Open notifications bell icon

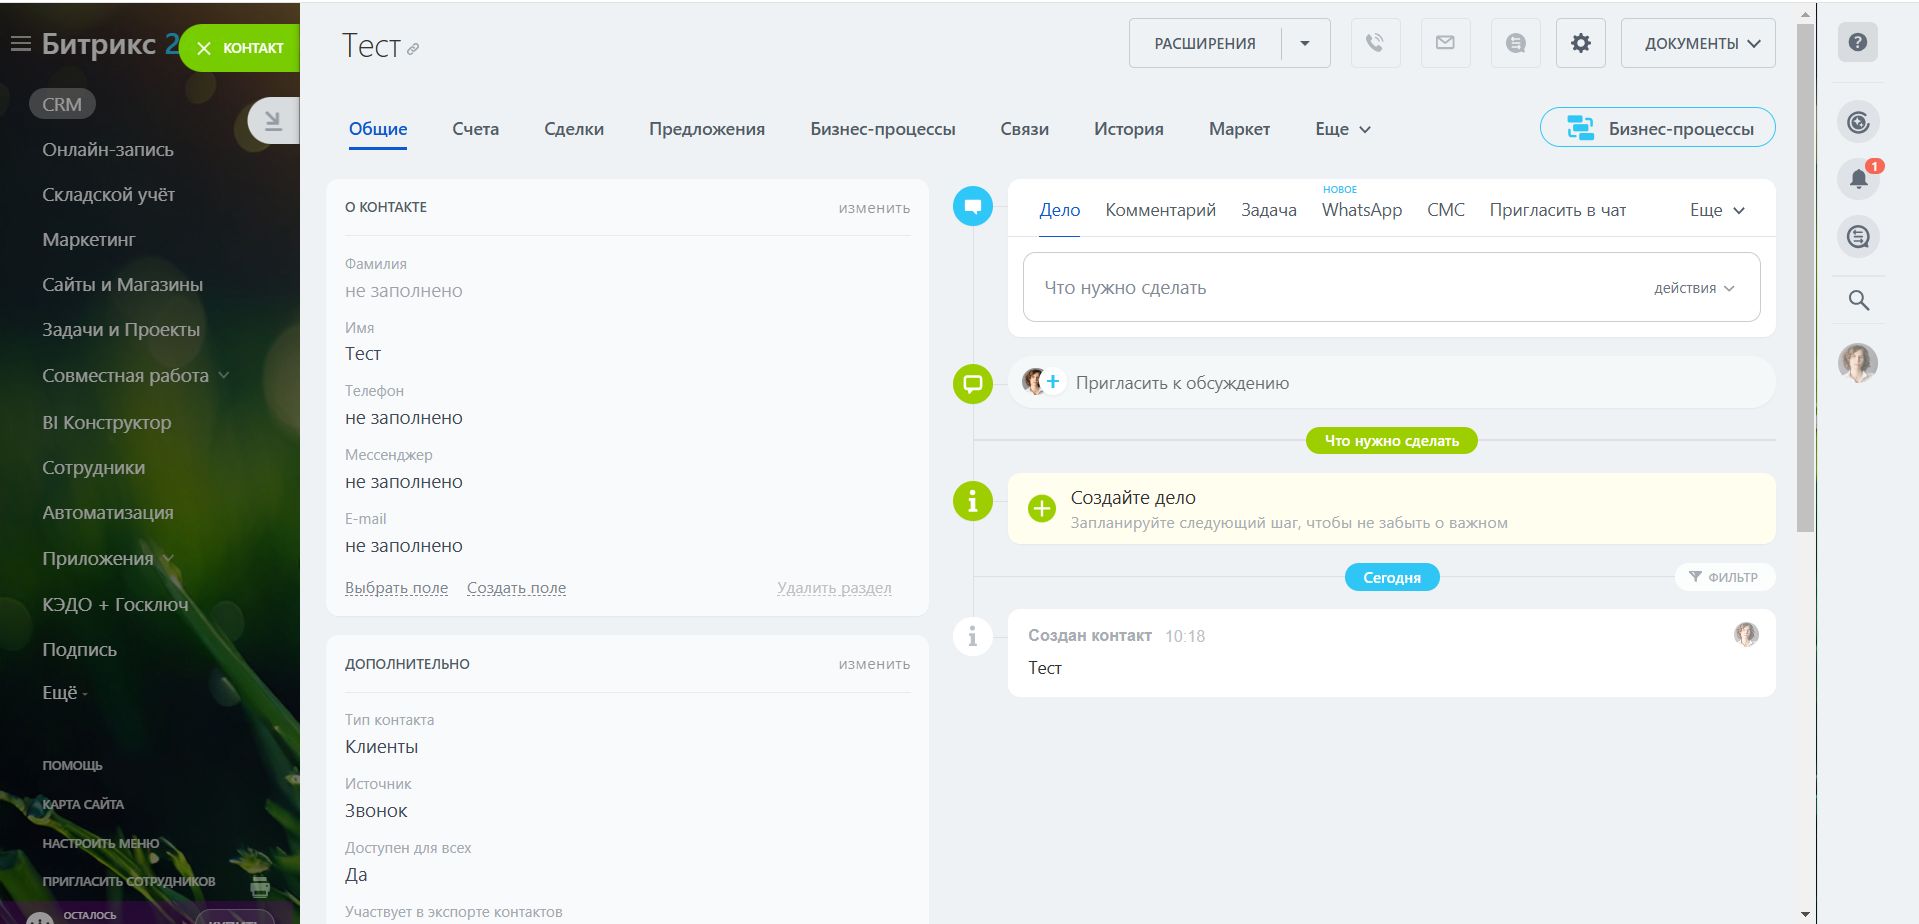coord(1857,179)
